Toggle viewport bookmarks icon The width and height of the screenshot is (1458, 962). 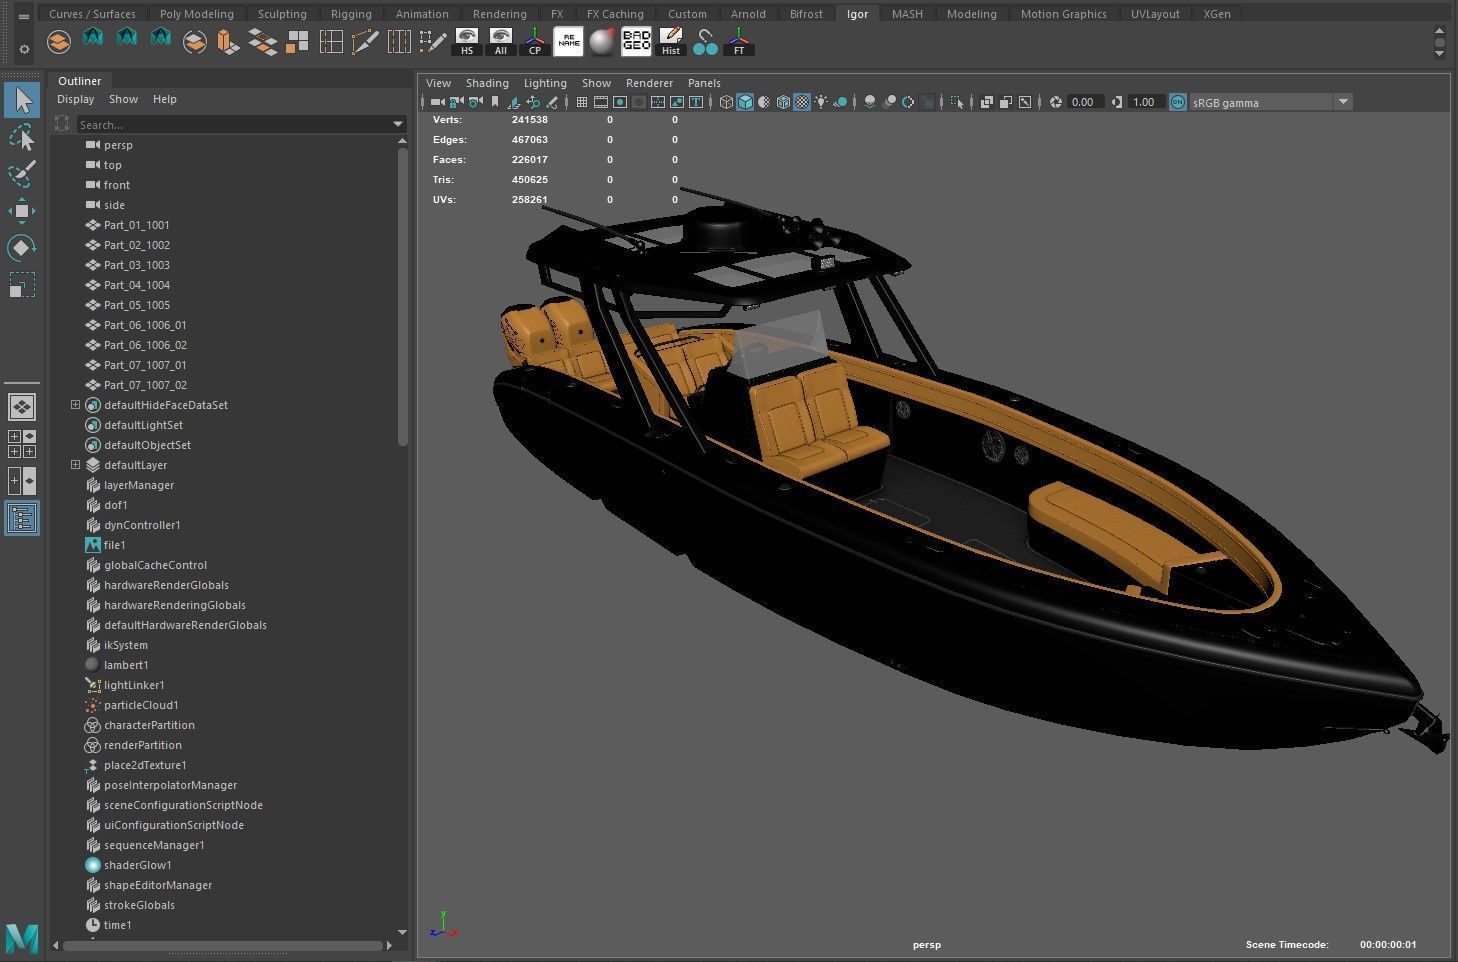pos(495,102)
